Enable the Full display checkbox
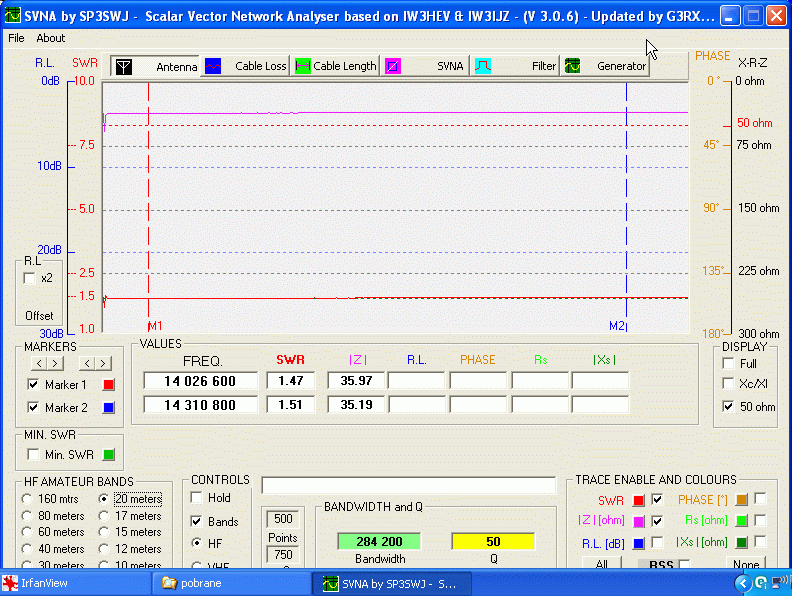 (727, 364)
